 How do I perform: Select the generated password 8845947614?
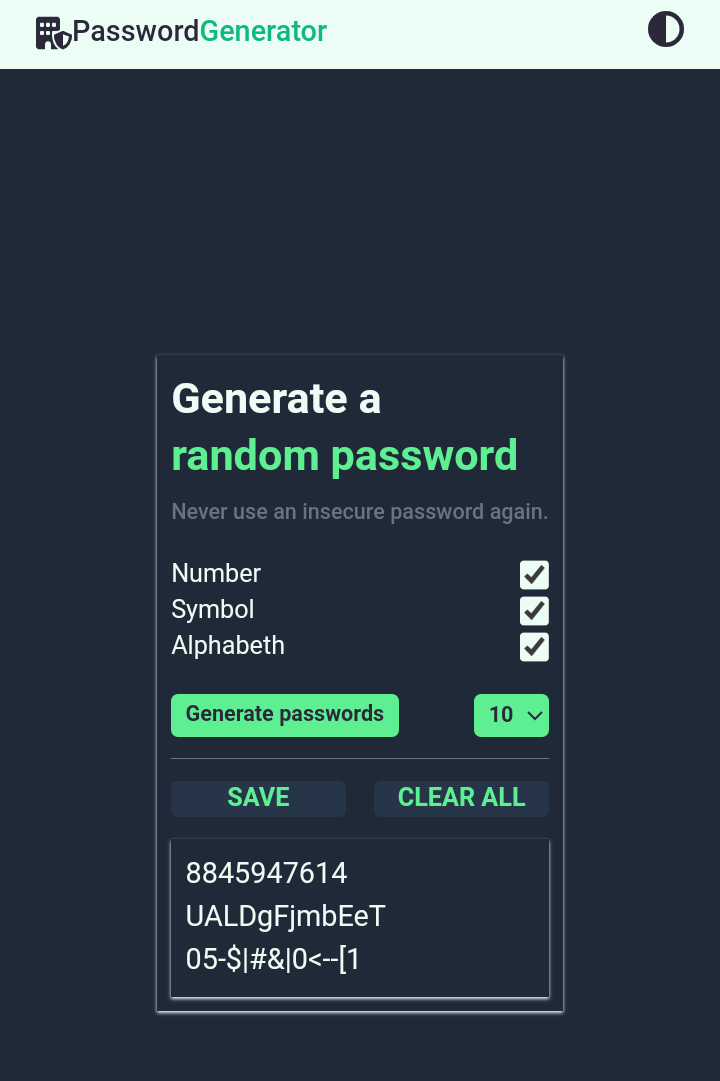[x=266, y=873]
